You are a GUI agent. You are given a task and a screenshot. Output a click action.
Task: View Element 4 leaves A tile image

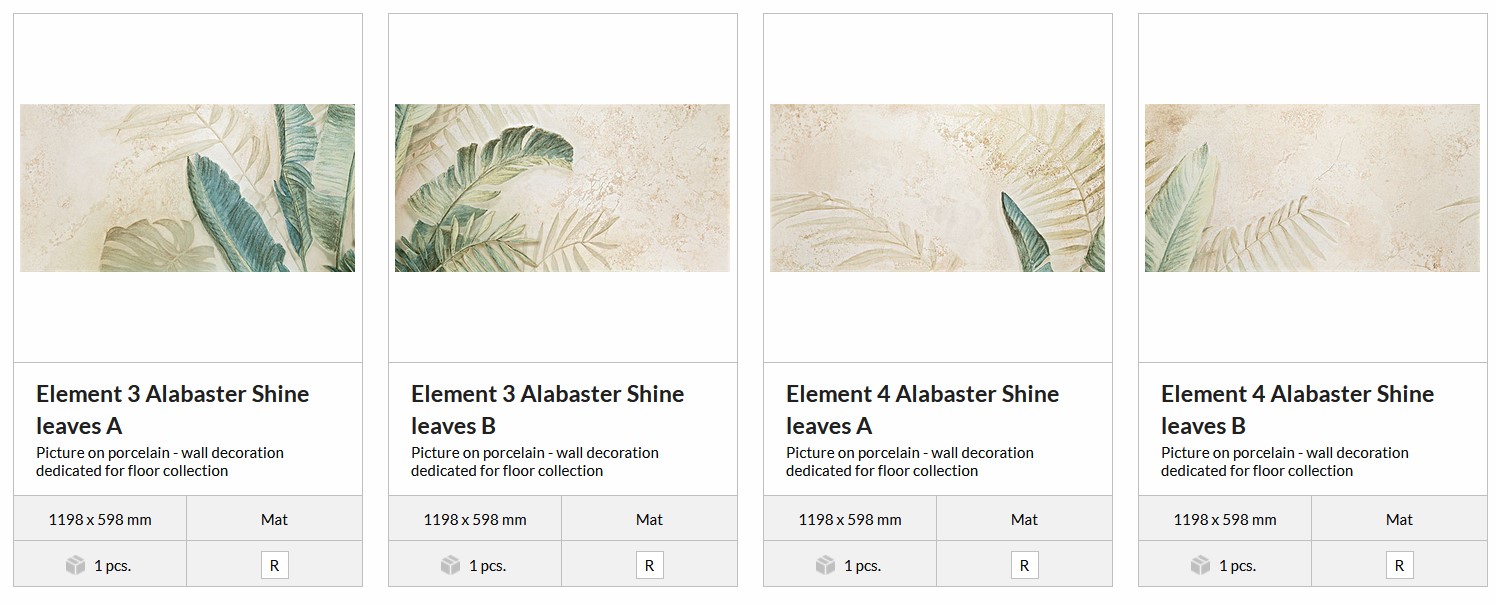pos(937,188)
